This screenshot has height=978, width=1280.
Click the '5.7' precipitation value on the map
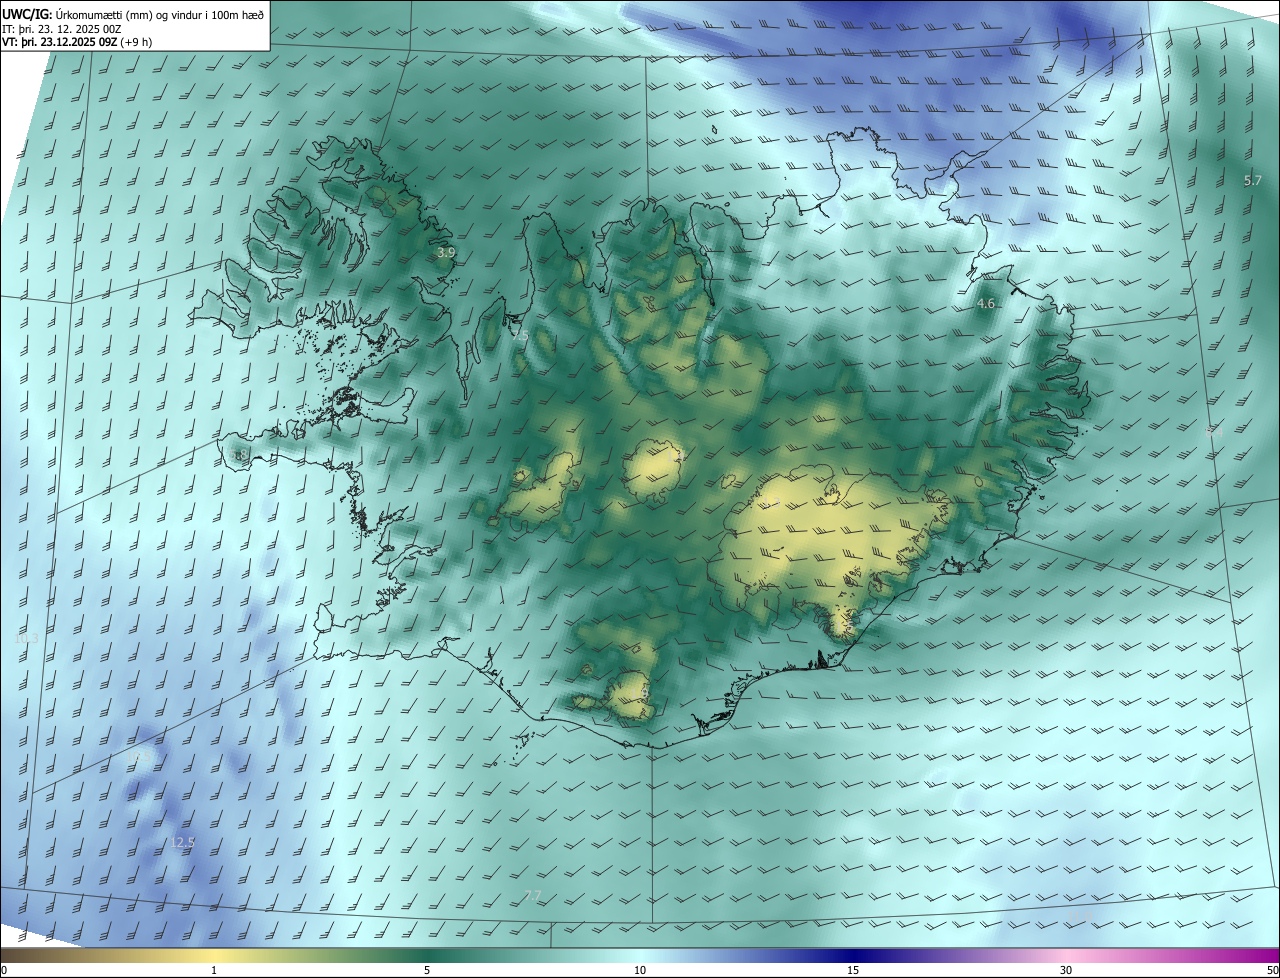(1252, 180)
